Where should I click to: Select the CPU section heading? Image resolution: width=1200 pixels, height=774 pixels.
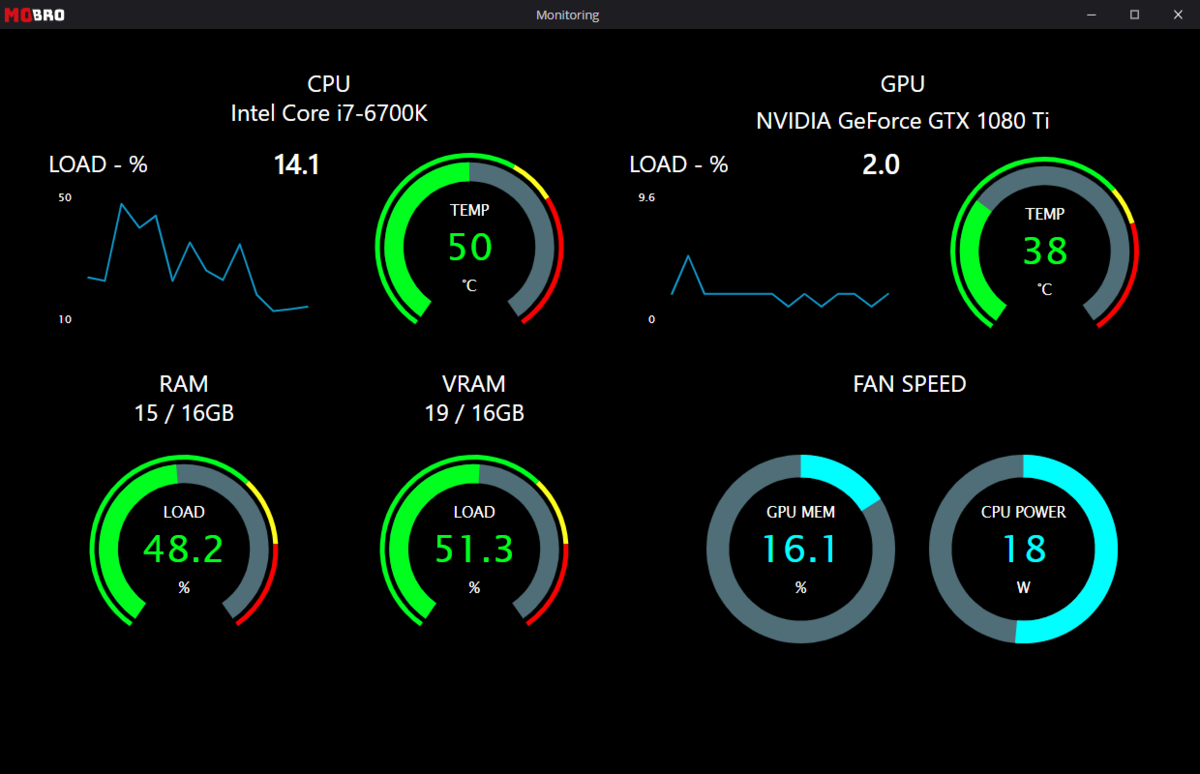coord(329,84)
